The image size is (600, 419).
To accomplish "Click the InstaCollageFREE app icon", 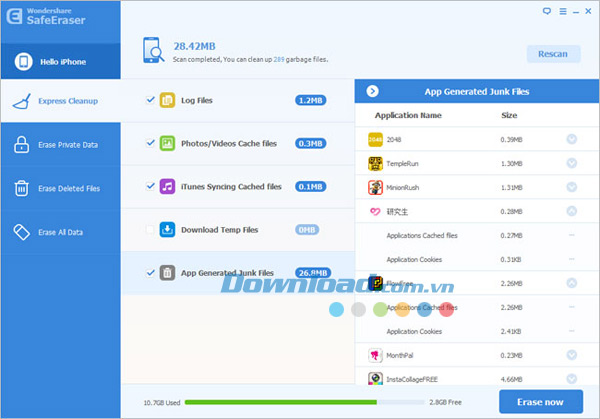I will coord(375,379).
